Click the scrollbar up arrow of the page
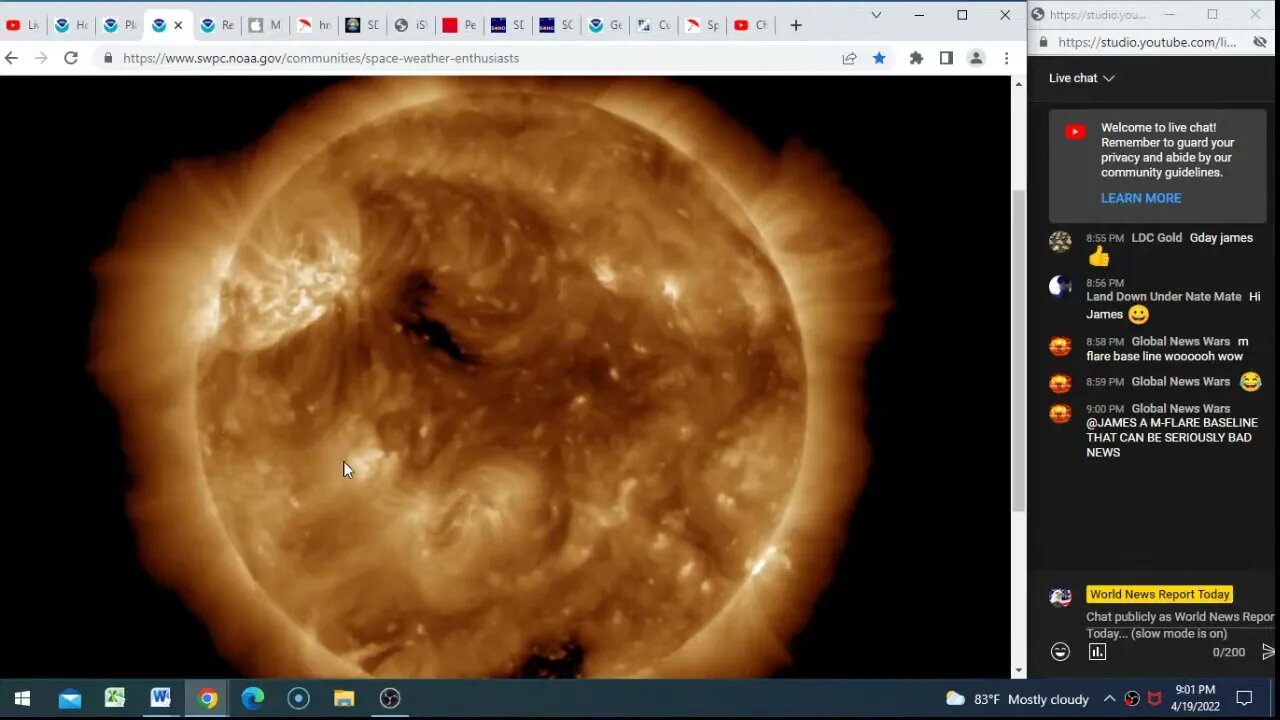This screenshot has height=720, width=1280. tap(1019, 84)
